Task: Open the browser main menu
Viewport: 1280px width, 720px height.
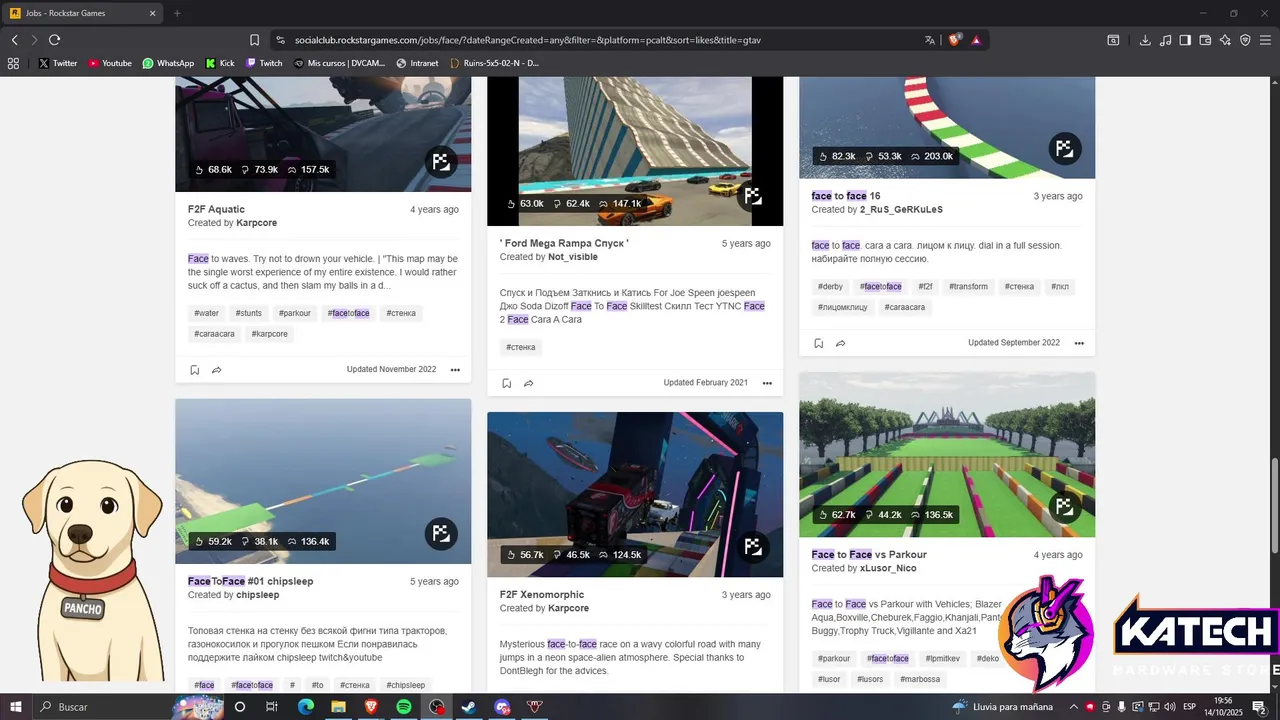Action: pos(1265,40)
